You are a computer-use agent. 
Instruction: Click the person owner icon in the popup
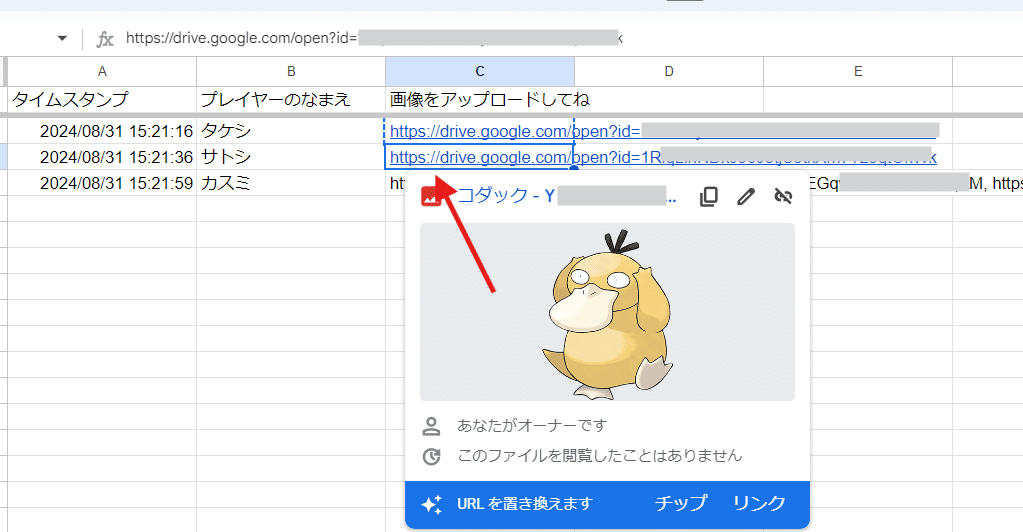tap(431, 426)
